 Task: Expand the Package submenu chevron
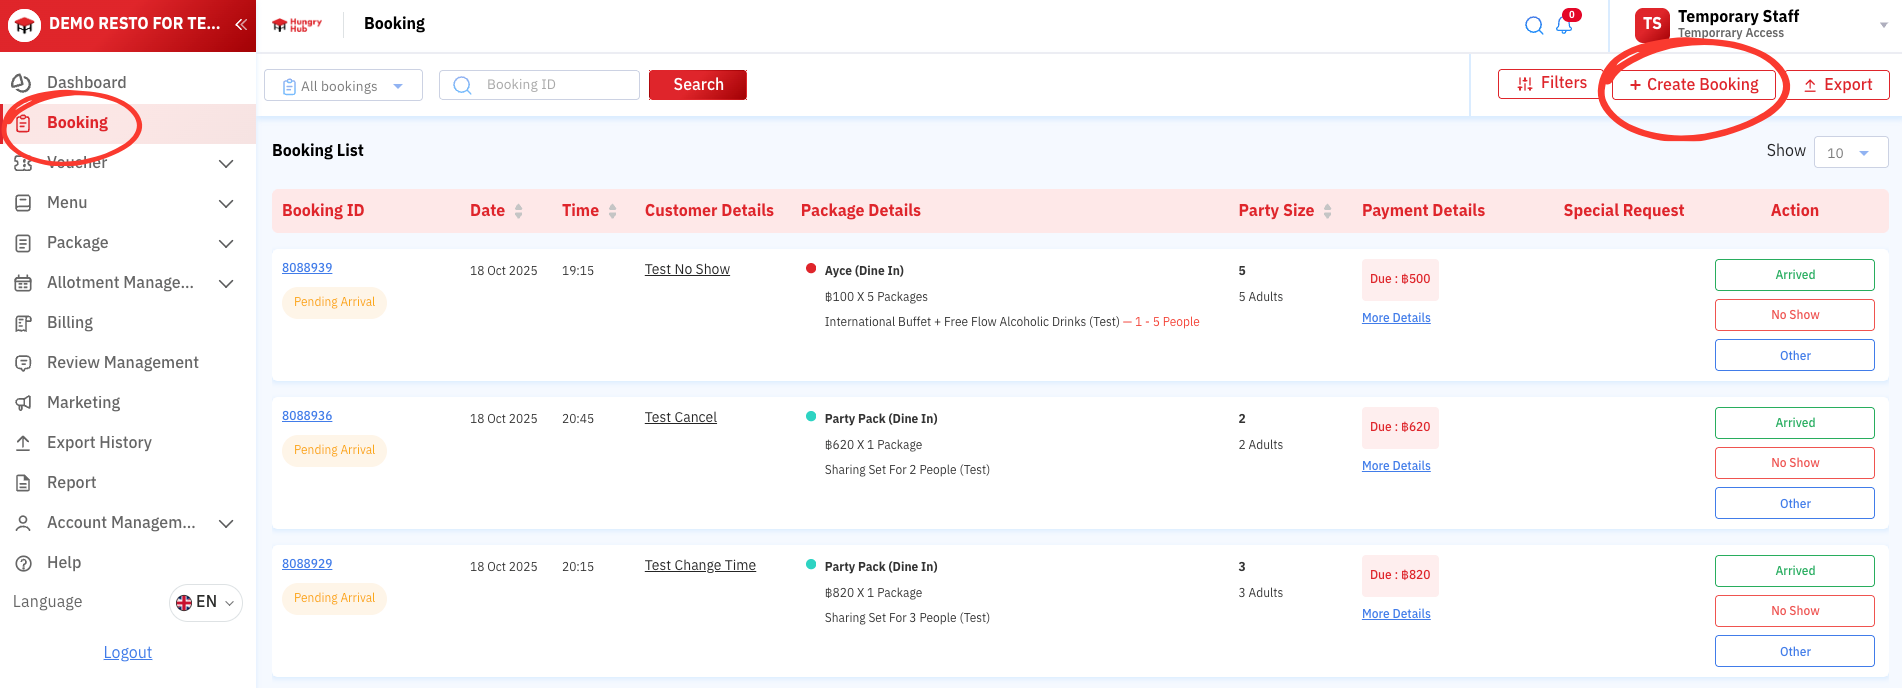(226, 243)
